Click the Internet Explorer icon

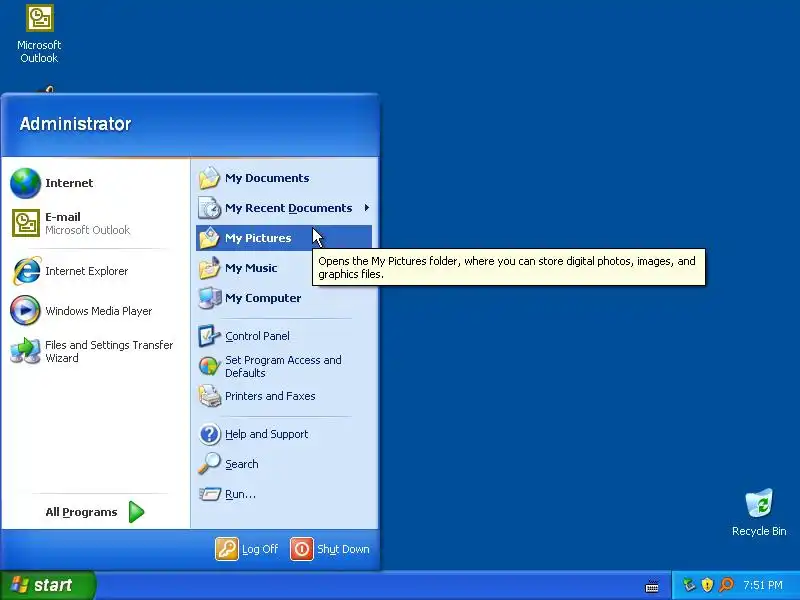tap(27, 271)
